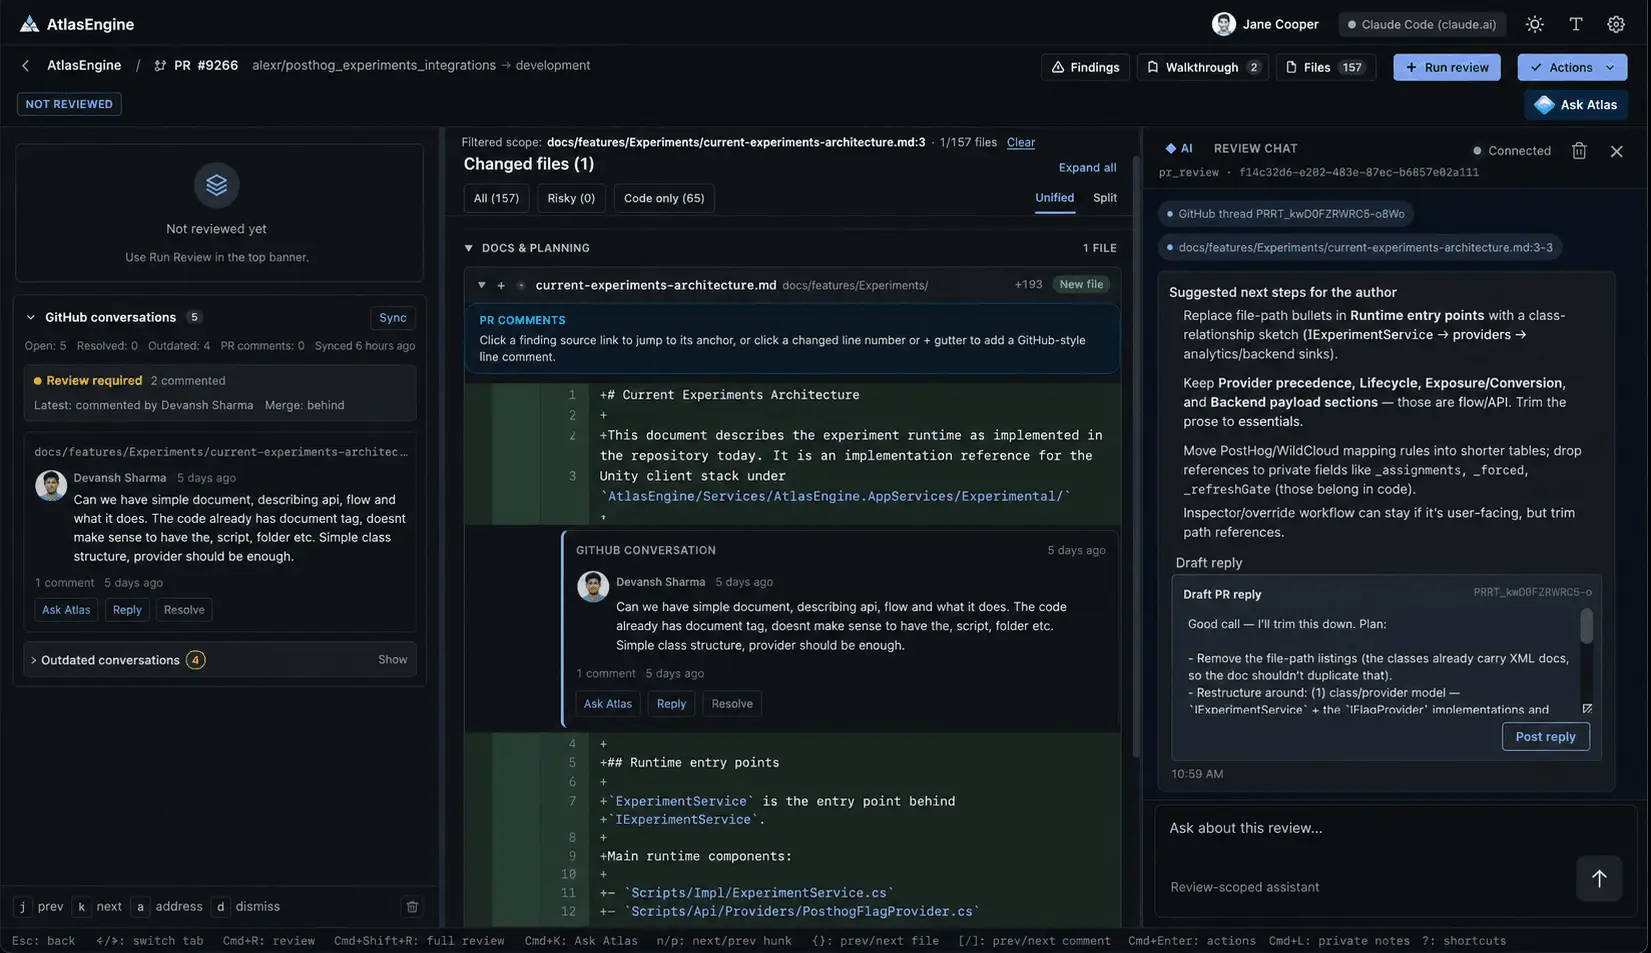
Task: Collapse Docs & Planning group
Action: (x=468, y=248)
